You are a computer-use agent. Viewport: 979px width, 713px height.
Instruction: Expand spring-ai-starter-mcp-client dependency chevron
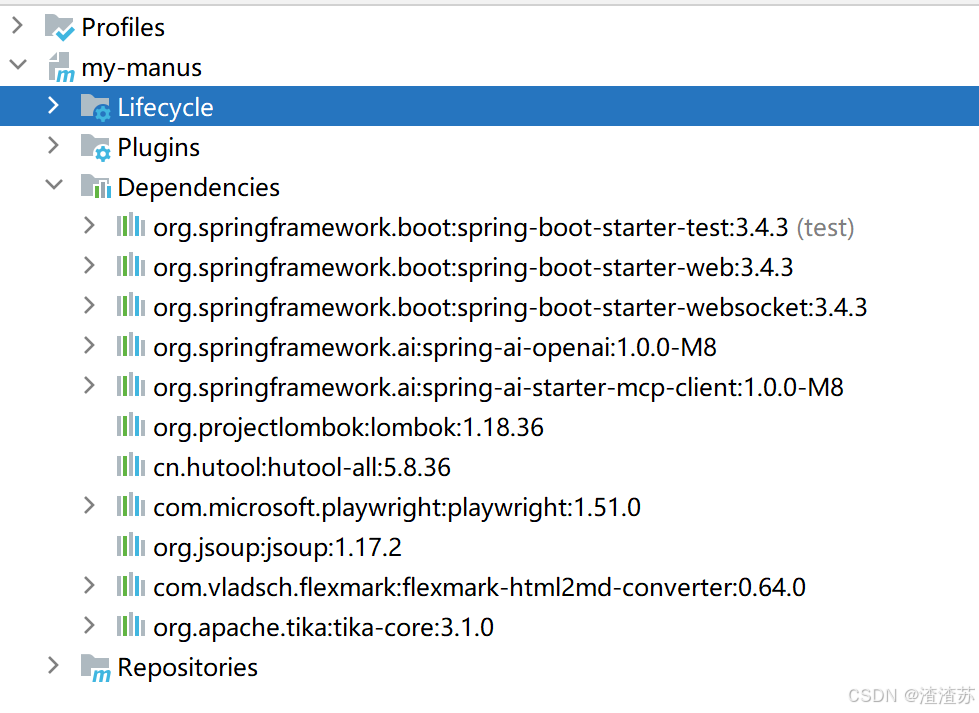coord(89,386)
